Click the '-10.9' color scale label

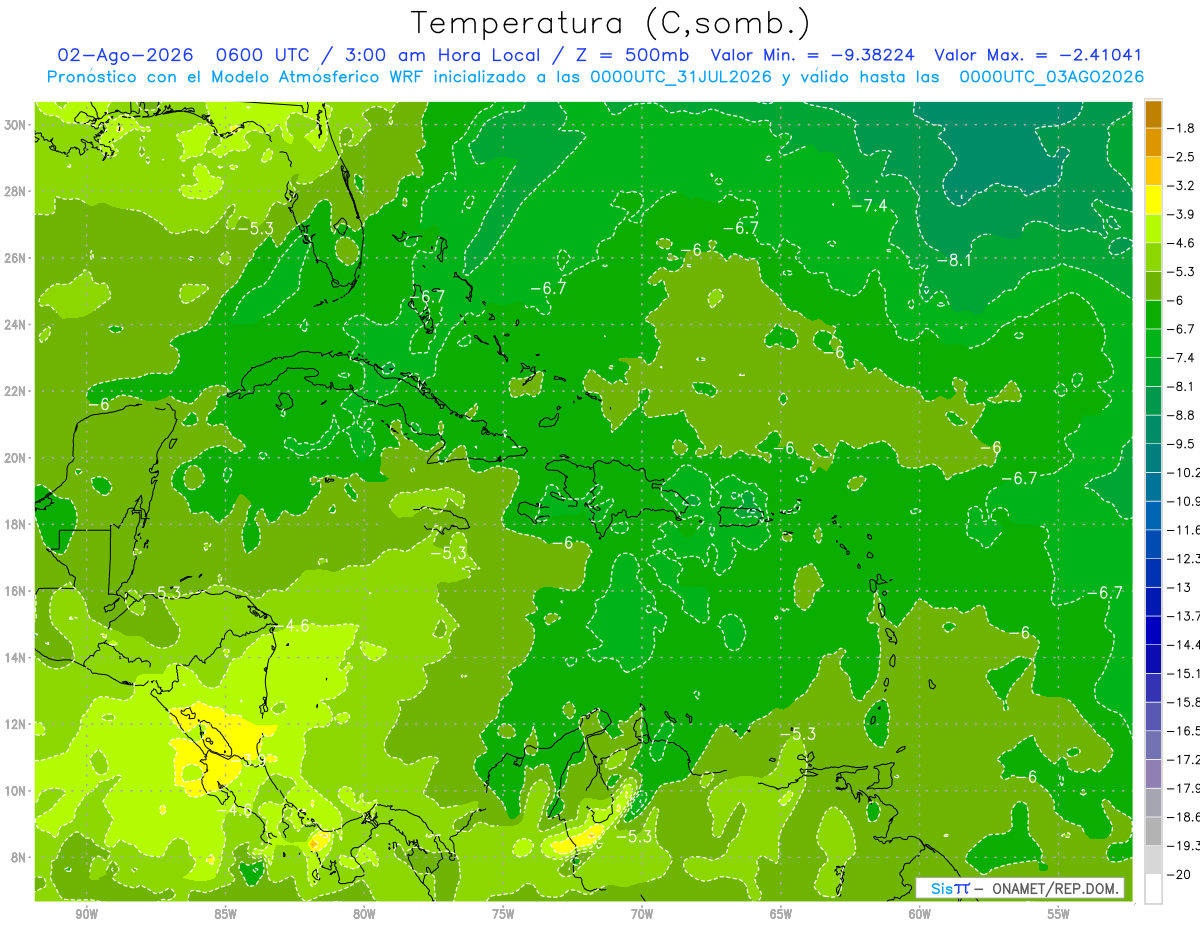tap(1182, 500)
